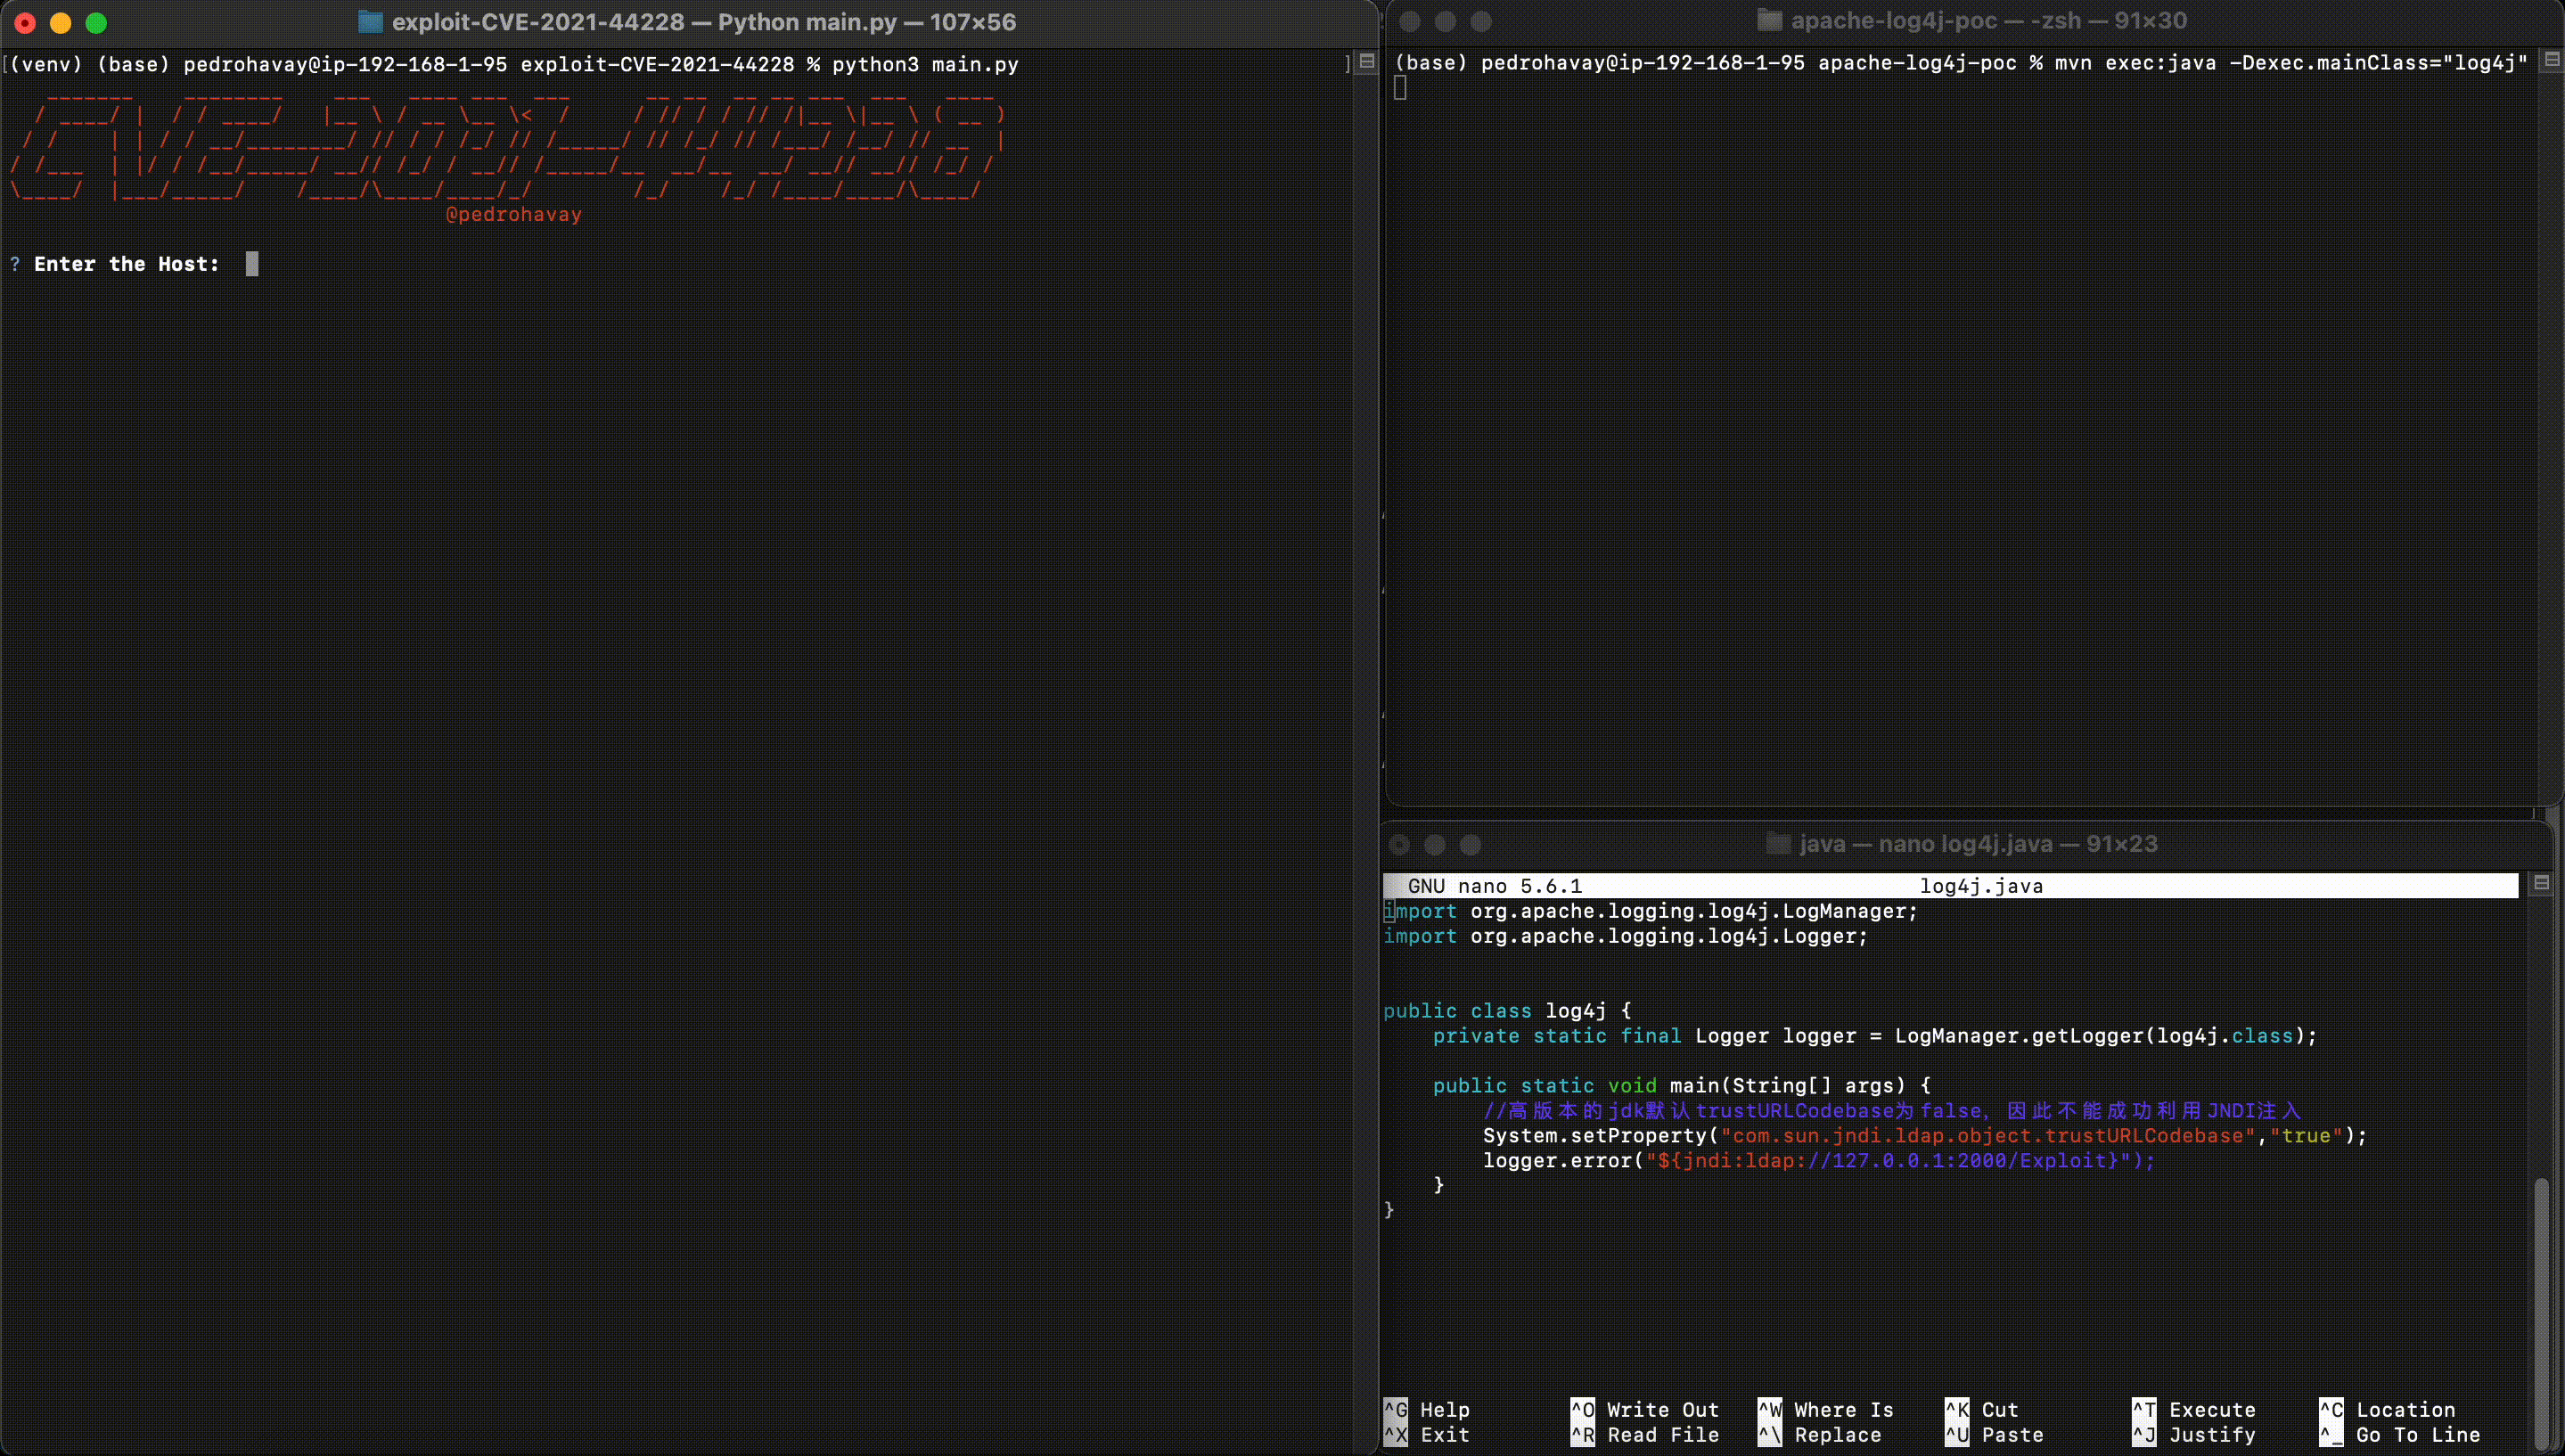Click the folder icon in apache-log4j-poc title

click(1769, 20)
